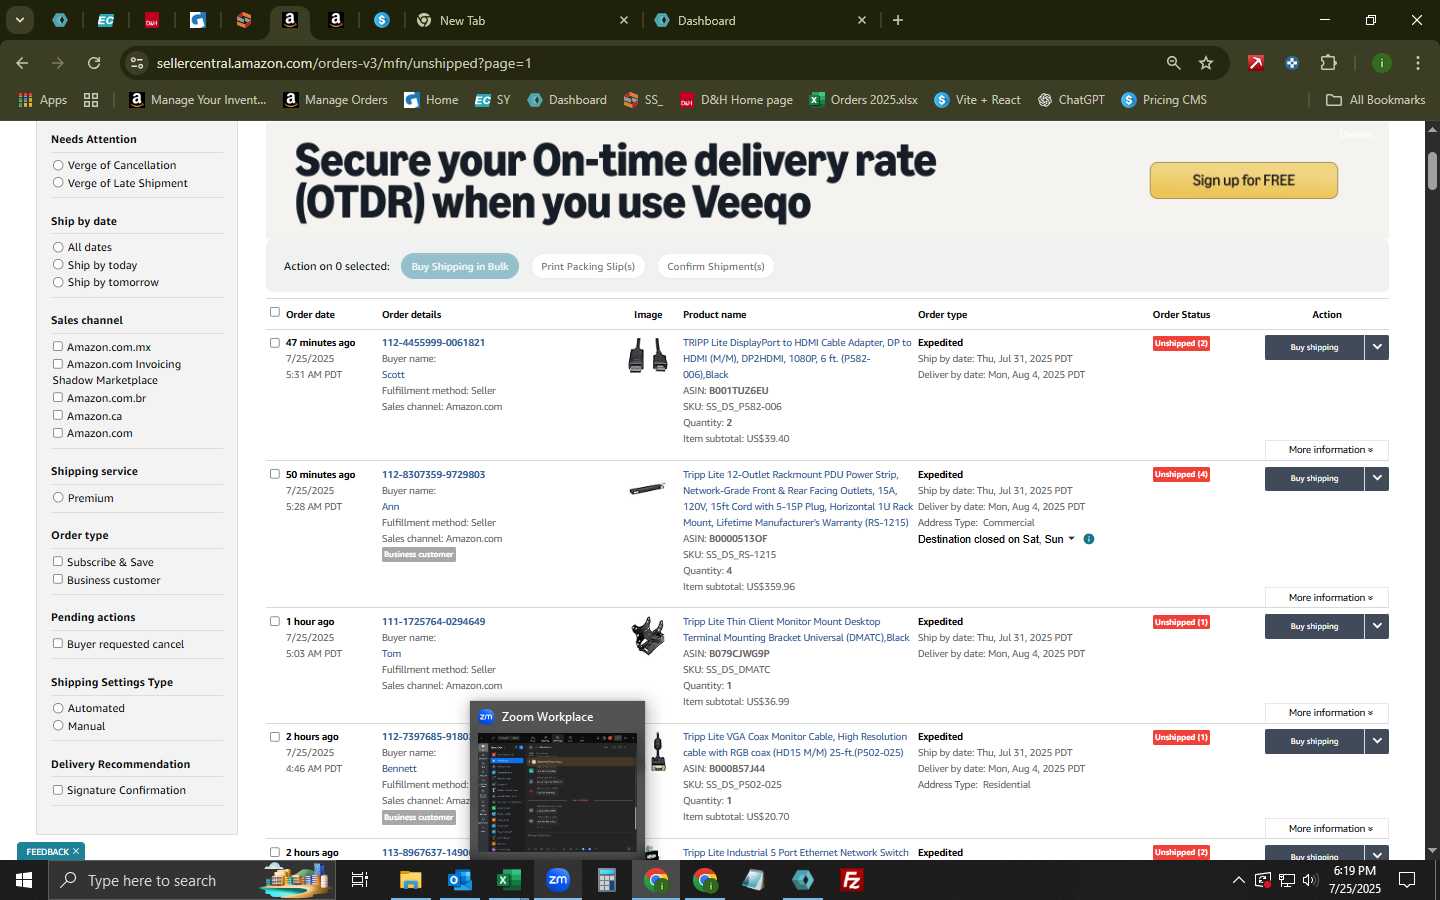Open the Chrome extensions puzzle icon

pyautogui.click(x=1328, y=63)
